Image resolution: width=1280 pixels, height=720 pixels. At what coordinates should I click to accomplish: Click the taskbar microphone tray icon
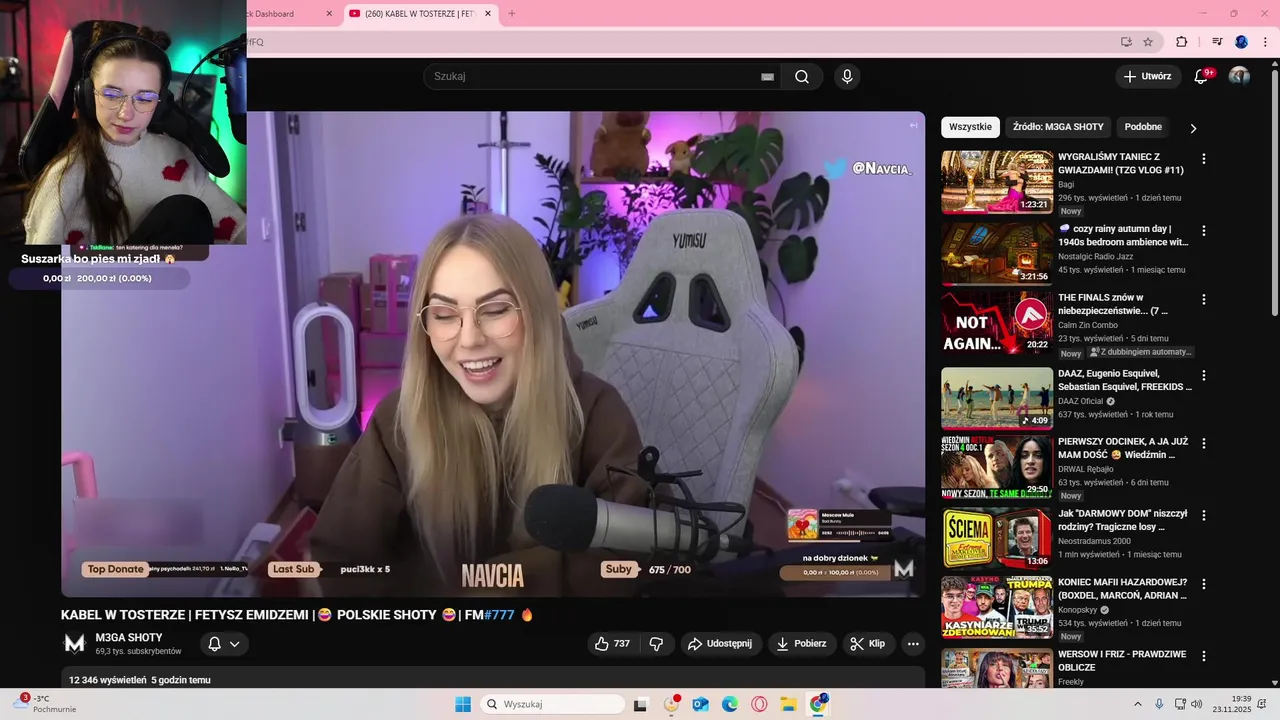coord(1159,704)
